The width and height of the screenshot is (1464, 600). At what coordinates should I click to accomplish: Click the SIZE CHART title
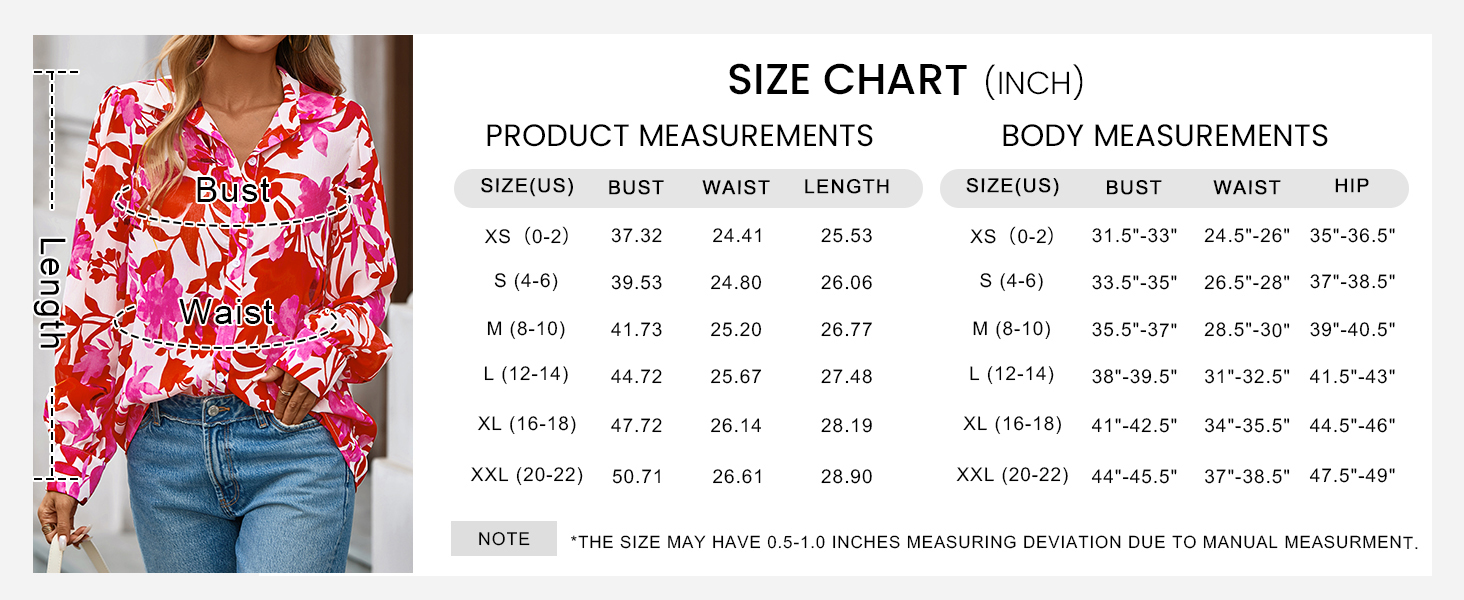[847, 81]
